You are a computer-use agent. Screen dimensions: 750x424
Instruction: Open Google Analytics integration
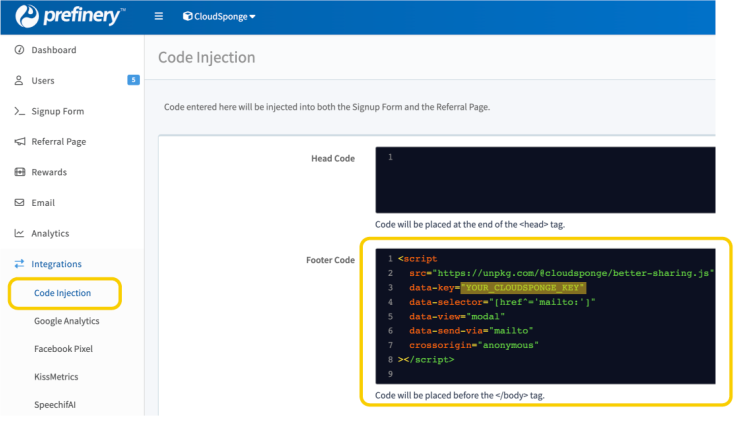[x=67, y=322]
